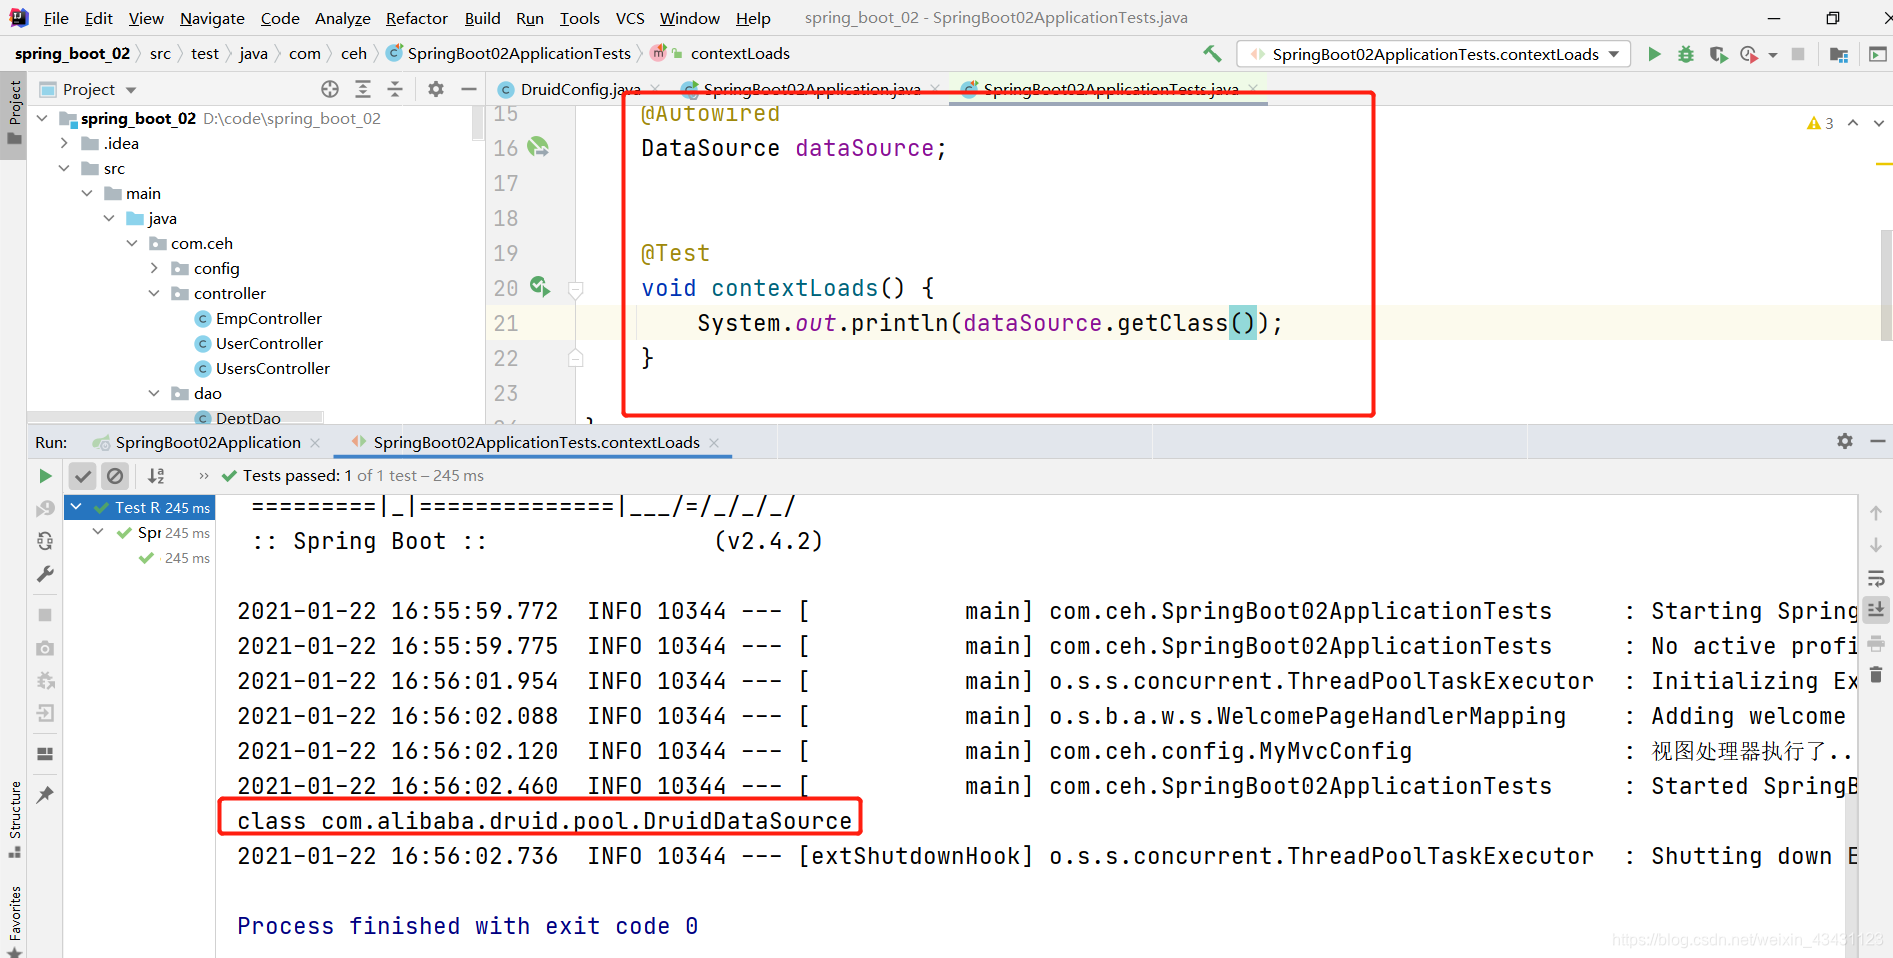The image size is (1893, 958).
Task: Click Select Opened File target icon
Action: [330, 89]
